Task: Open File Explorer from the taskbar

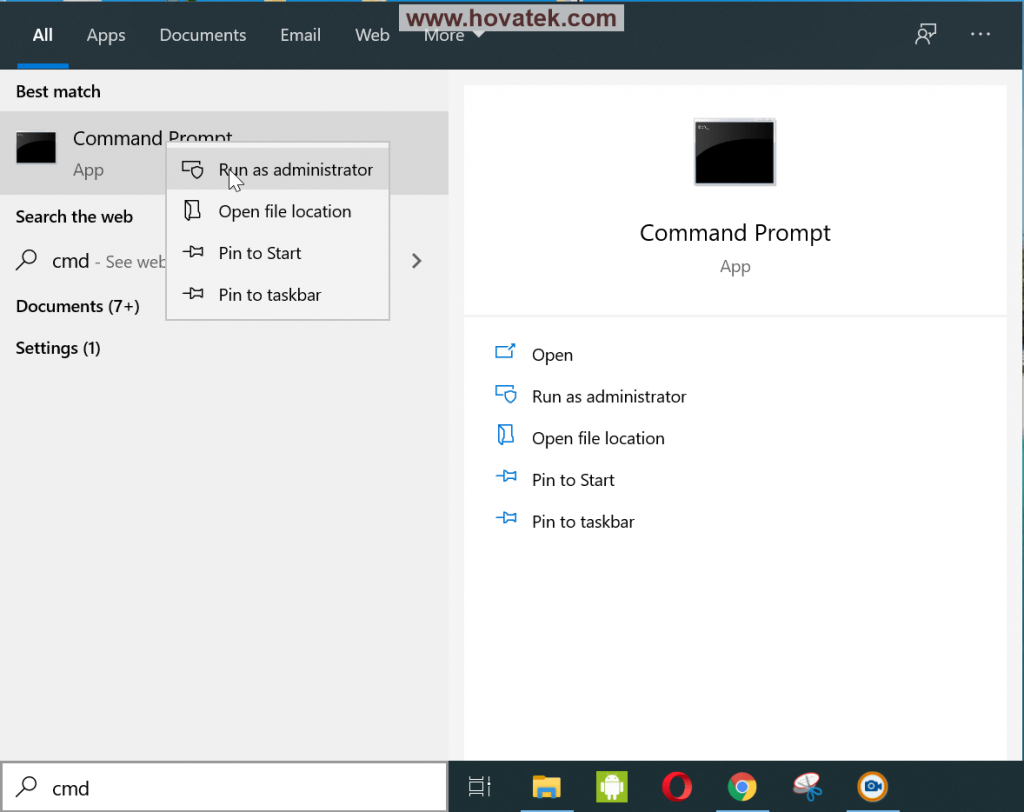Action: click(x=546, y=787)
